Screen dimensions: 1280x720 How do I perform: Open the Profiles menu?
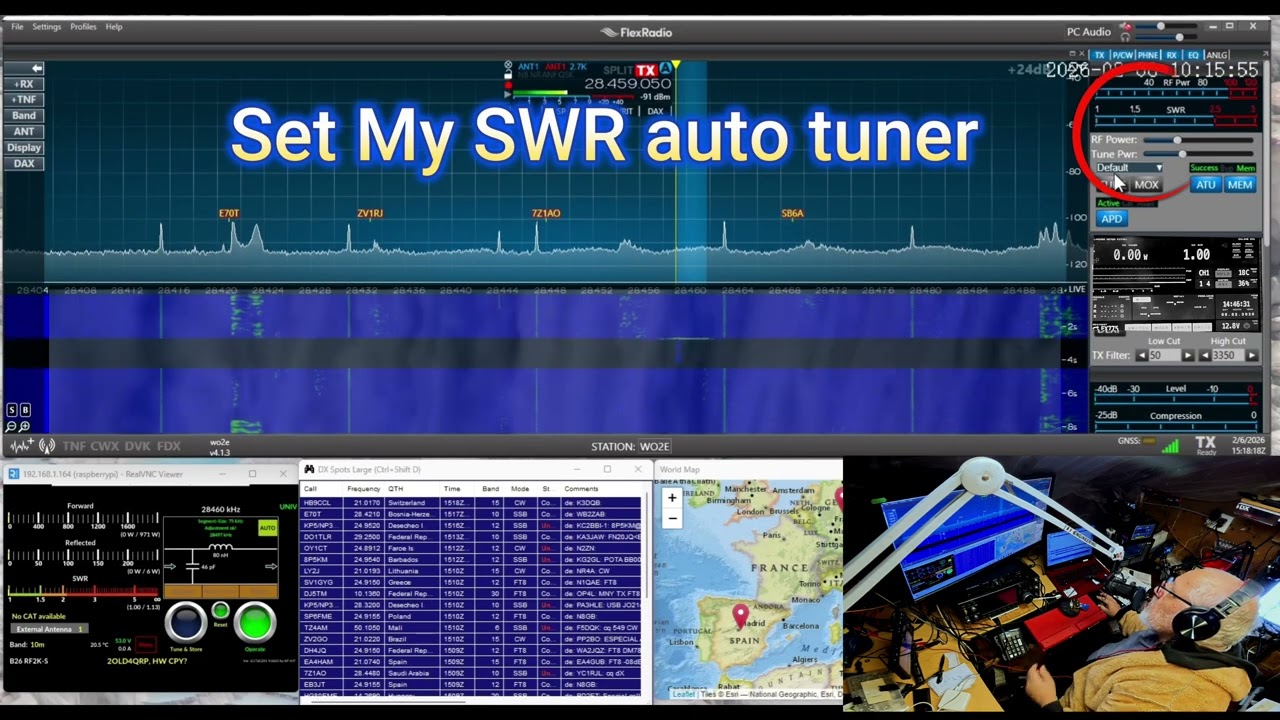(x=84, y=27)
